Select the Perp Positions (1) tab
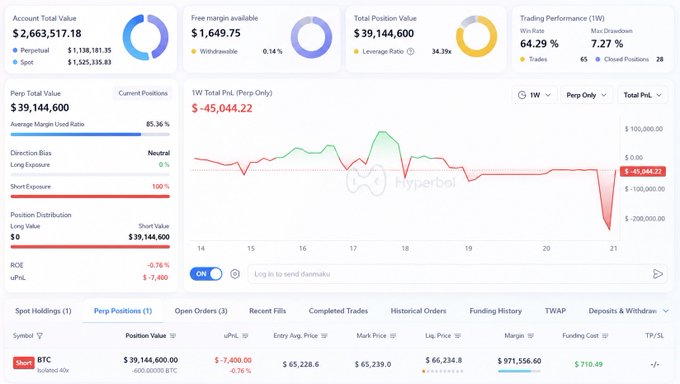680x384 pixels. (x=123, y=311)
